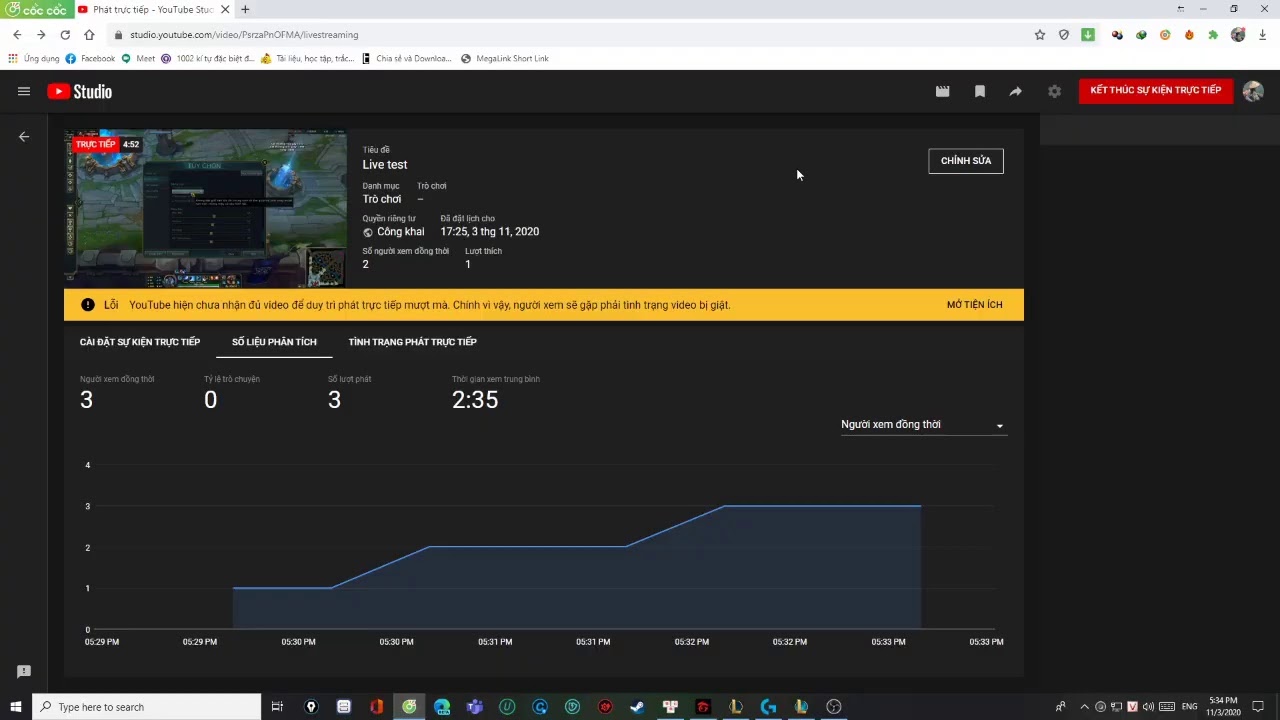Reload the page in browser

tap(65, 35)
